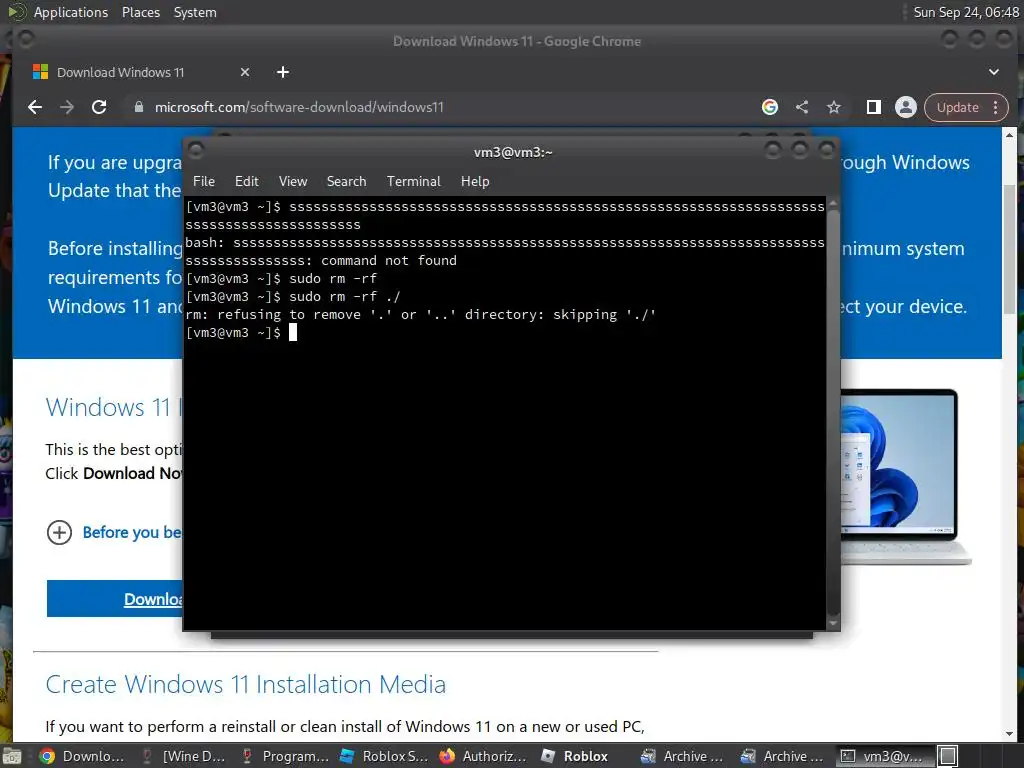Click the Chrome address bar URL
1024x768 pixels.
click(299, 107)
